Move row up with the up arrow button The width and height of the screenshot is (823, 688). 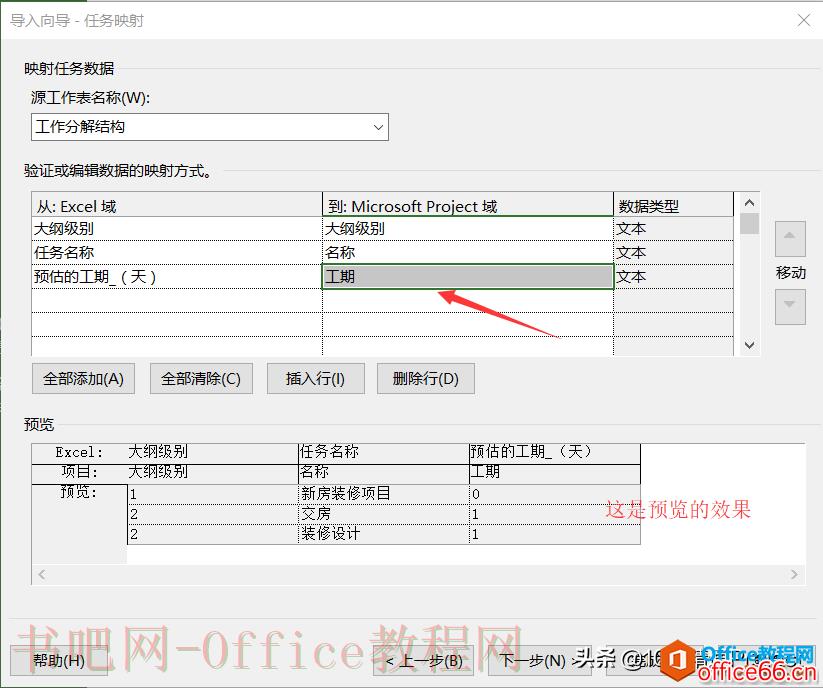pyautogui.click(x=790, y=239)
